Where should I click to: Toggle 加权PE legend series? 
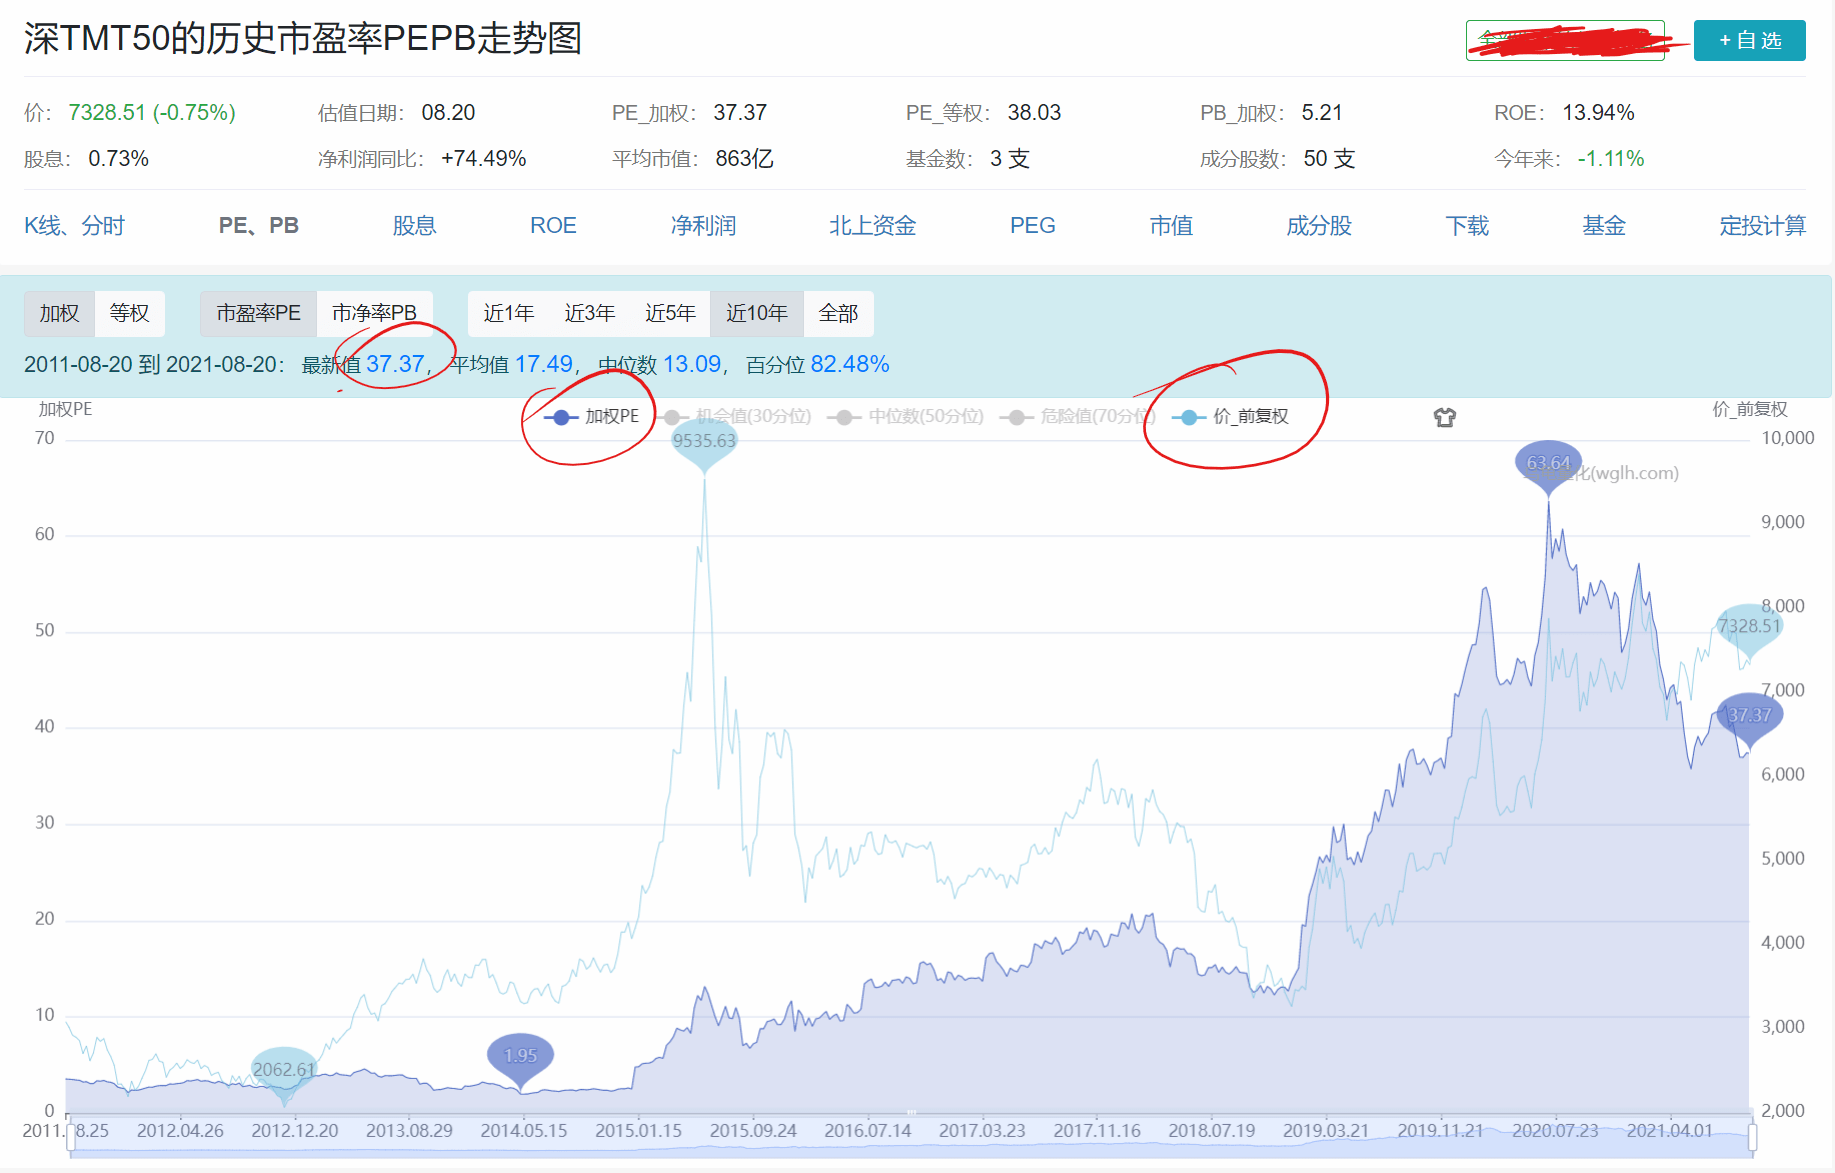point(591,417)
